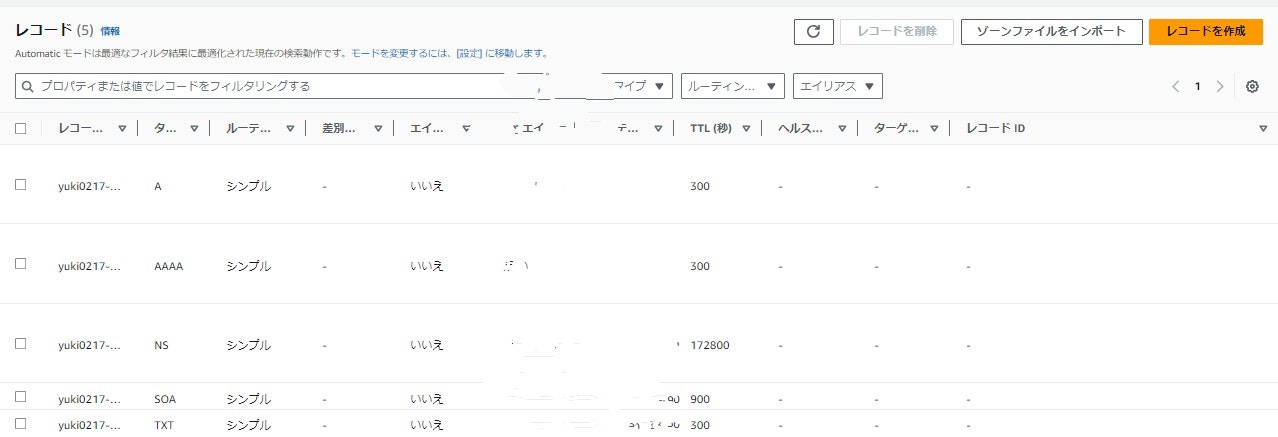Image resolution: width=1278 pixels, height=437 pixels.
Task: Click the AAAA type cell
Action: 169,266
